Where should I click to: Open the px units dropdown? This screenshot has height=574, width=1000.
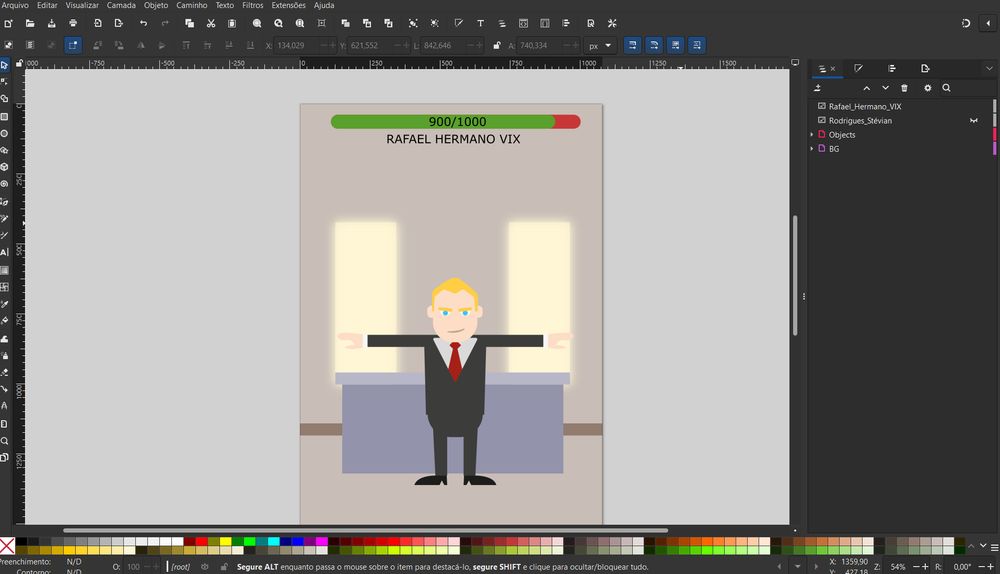tap(599, 46)
